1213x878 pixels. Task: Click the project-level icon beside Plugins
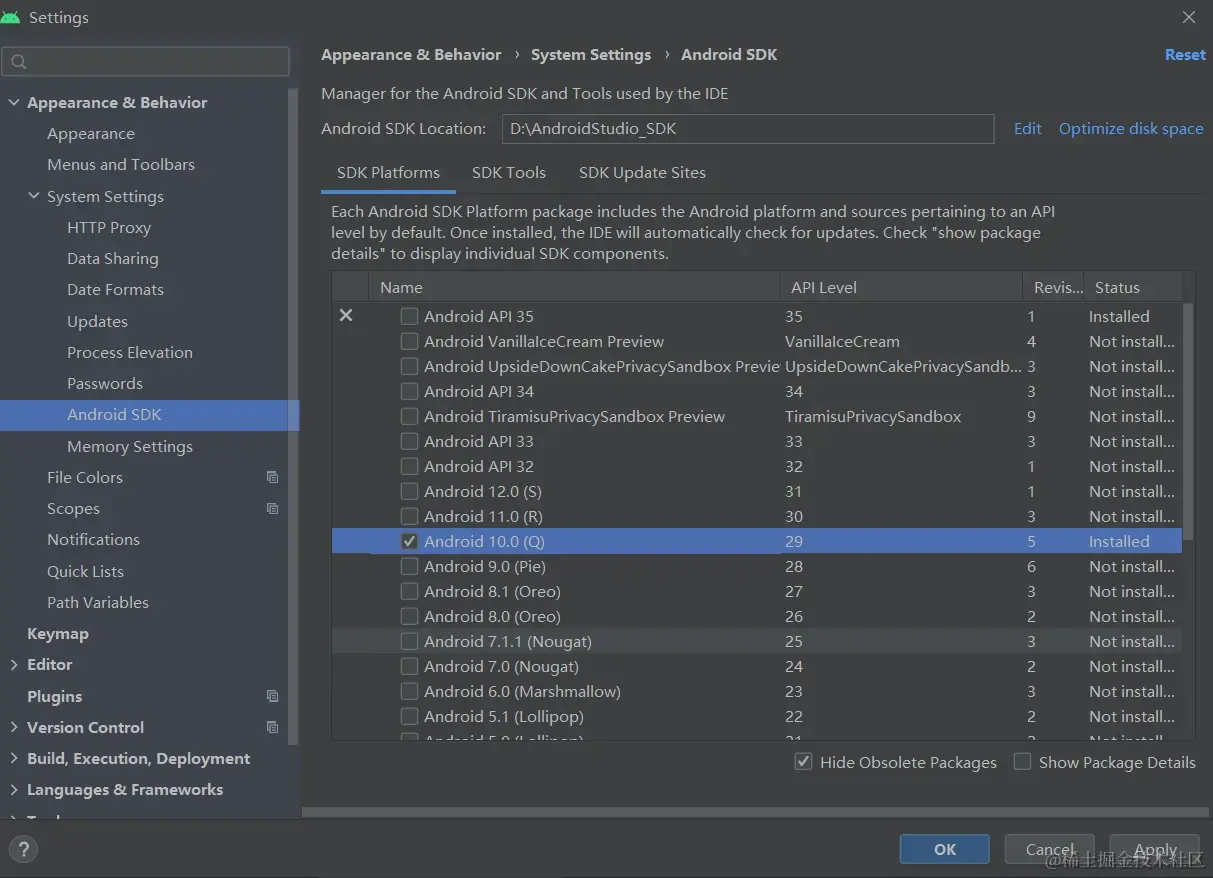[x=272, y=696]
